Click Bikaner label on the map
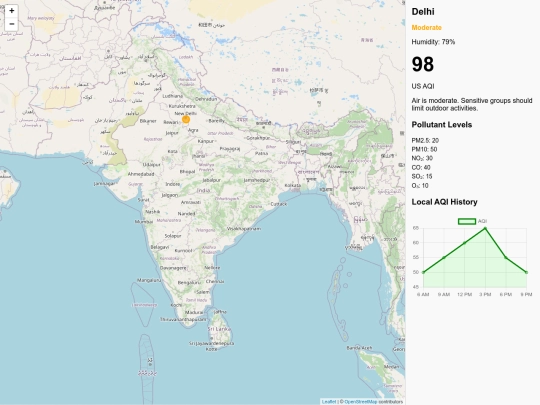The width and height of the screenshot is (540, 405). pos(148,121)
